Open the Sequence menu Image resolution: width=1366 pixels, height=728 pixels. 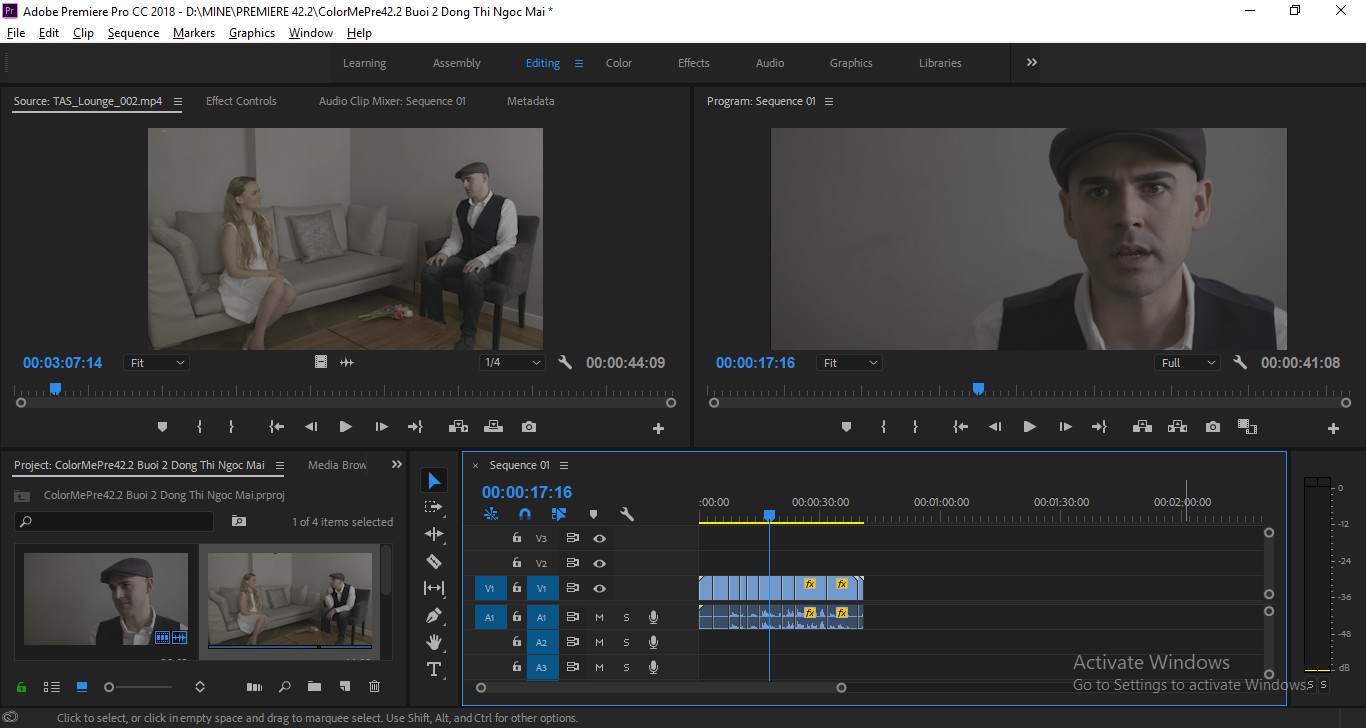pyautogui.click(x=133, y=33)
